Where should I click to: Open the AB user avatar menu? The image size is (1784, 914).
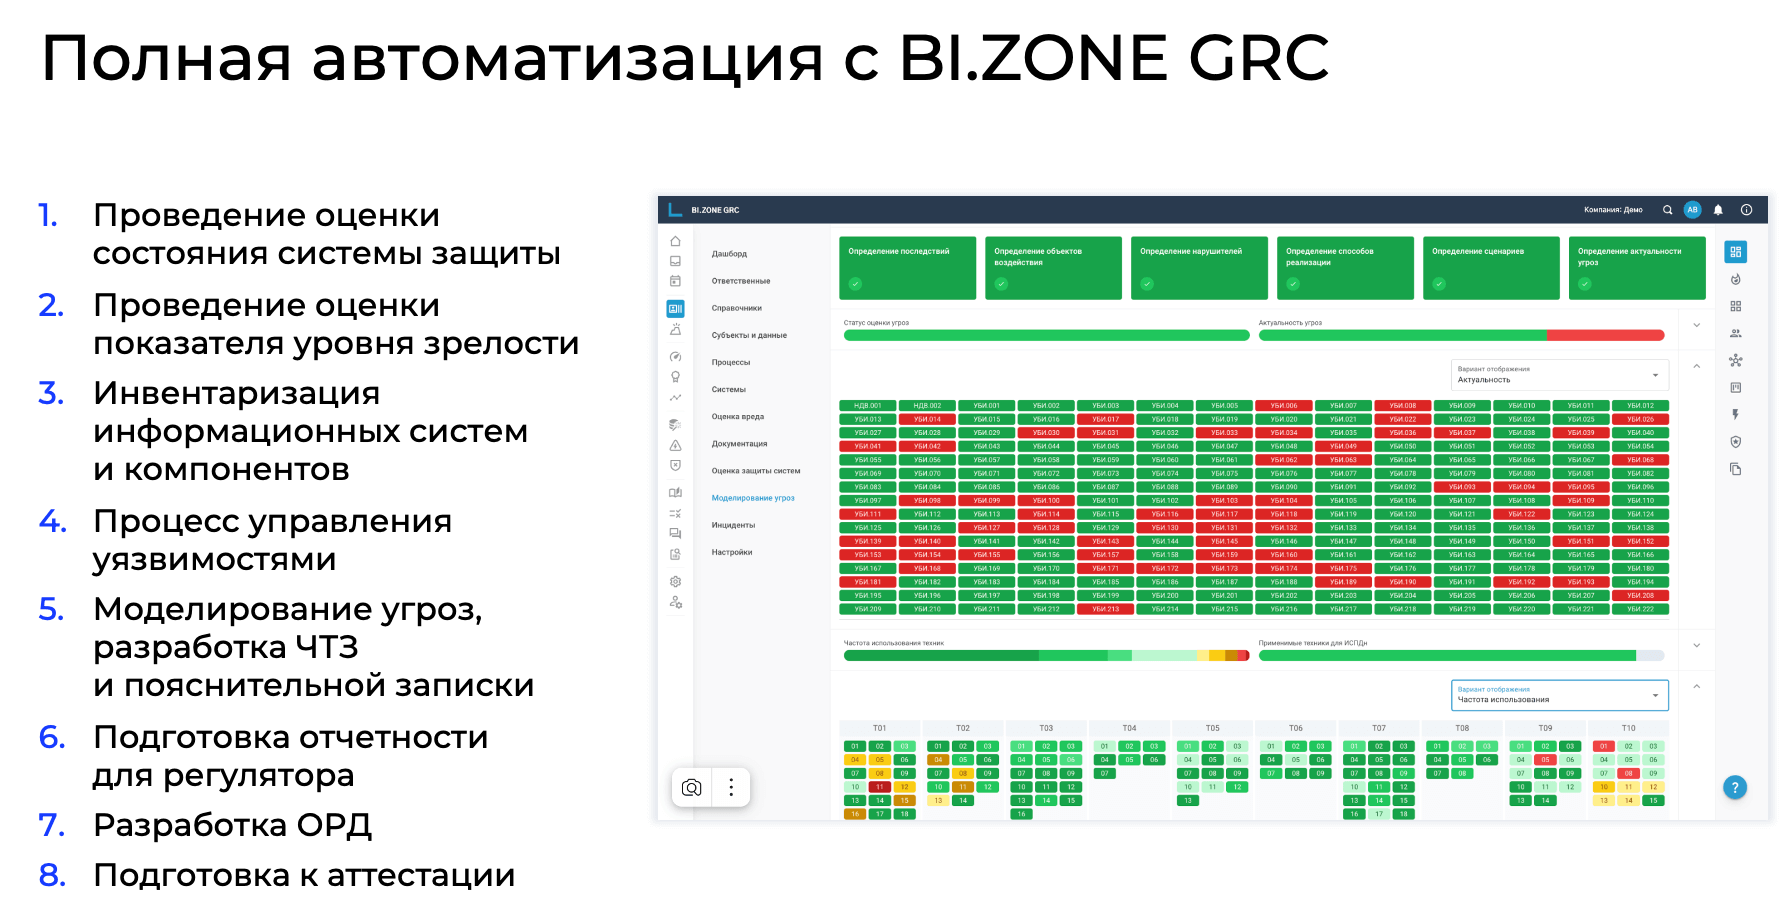pyautogui.click(x=1692, y=210)
